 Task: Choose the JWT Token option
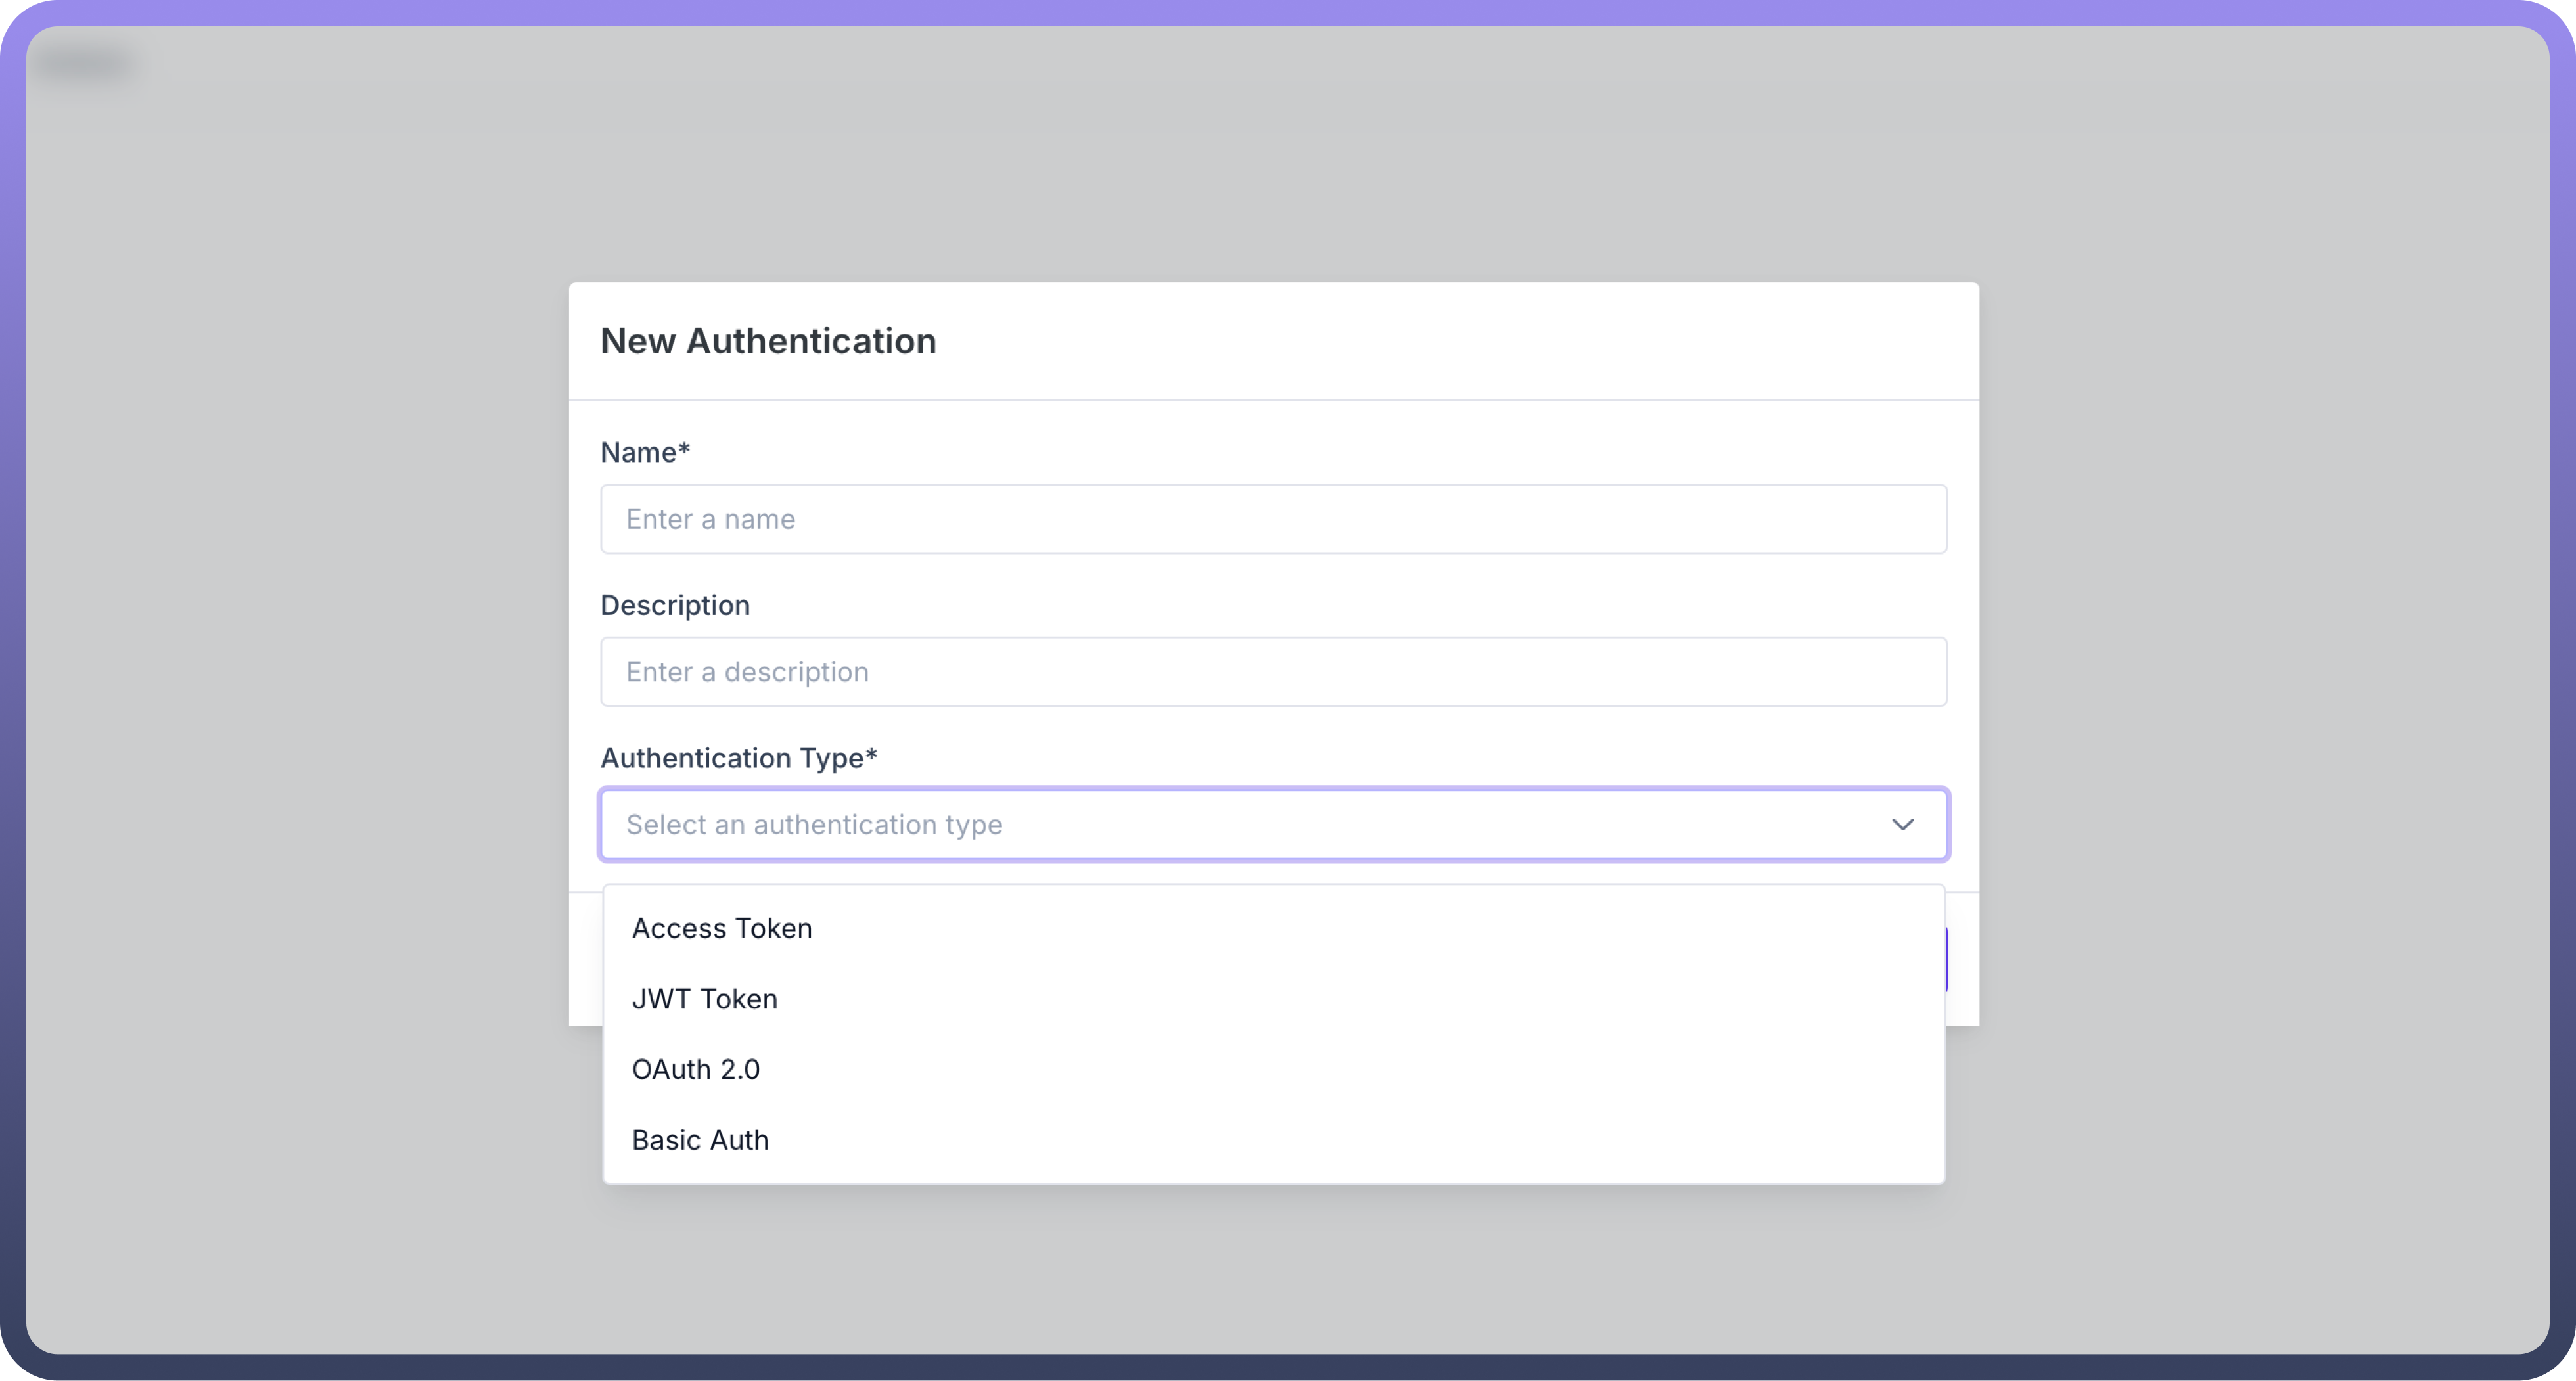(x=704, y=999)
